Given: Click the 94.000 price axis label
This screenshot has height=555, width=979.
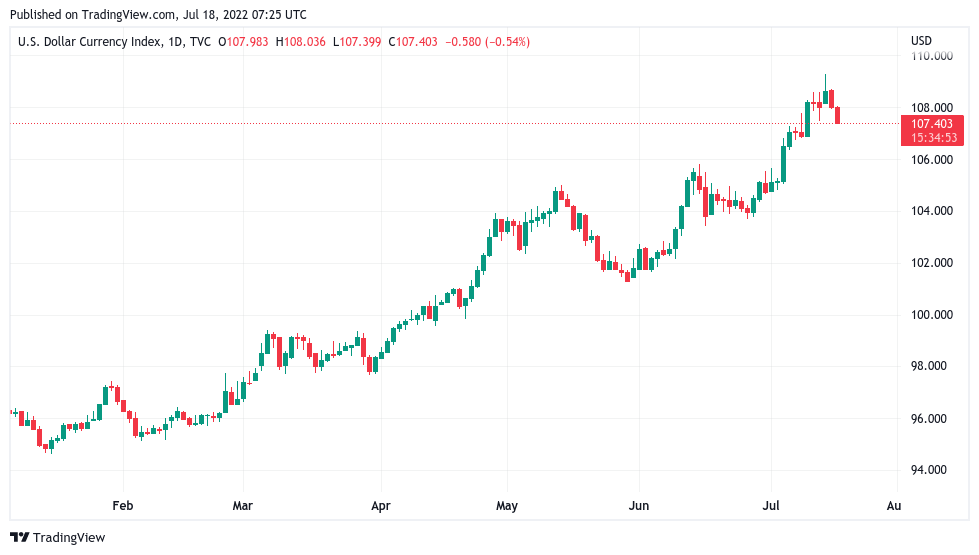Looking at the screenshot, I should (x=930, y=470).
